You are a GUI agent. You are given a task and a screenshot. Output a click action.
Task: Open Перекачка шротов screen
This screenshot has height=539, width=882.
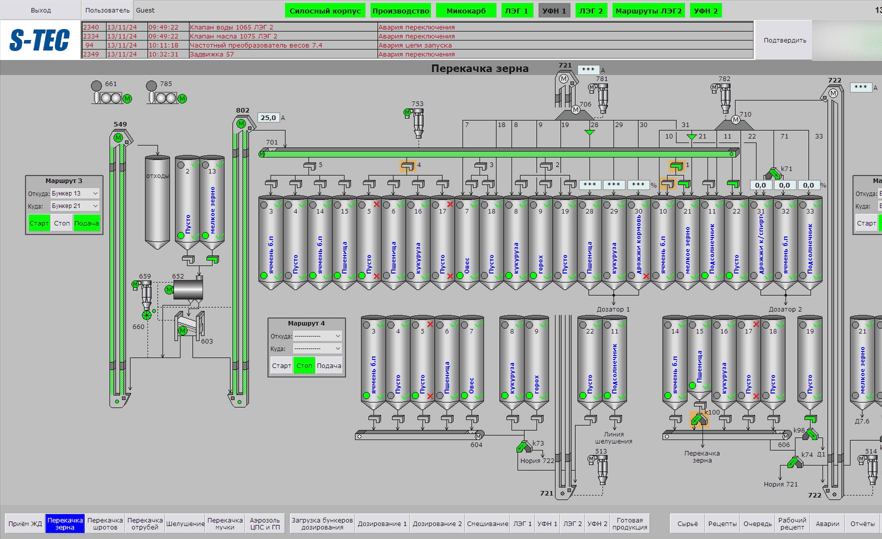click(105, 524)
